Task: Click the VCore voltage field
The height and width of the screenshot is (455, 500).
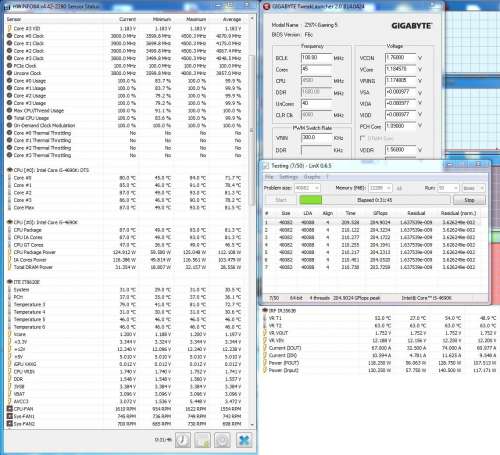Action: 400,69
